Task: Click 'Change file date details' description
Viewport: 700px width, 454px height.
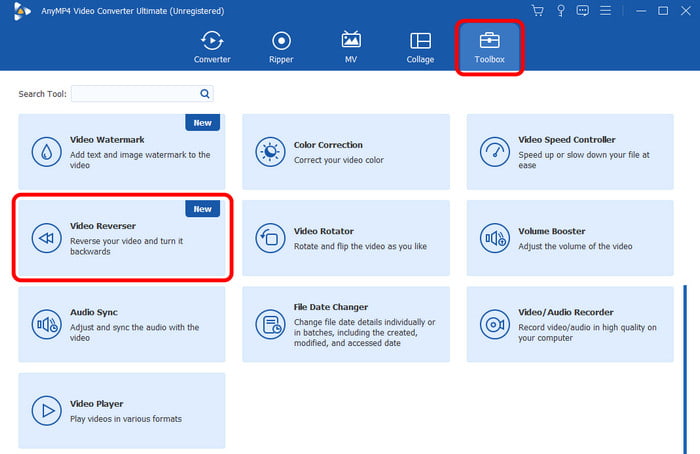Action: (364, 333)
